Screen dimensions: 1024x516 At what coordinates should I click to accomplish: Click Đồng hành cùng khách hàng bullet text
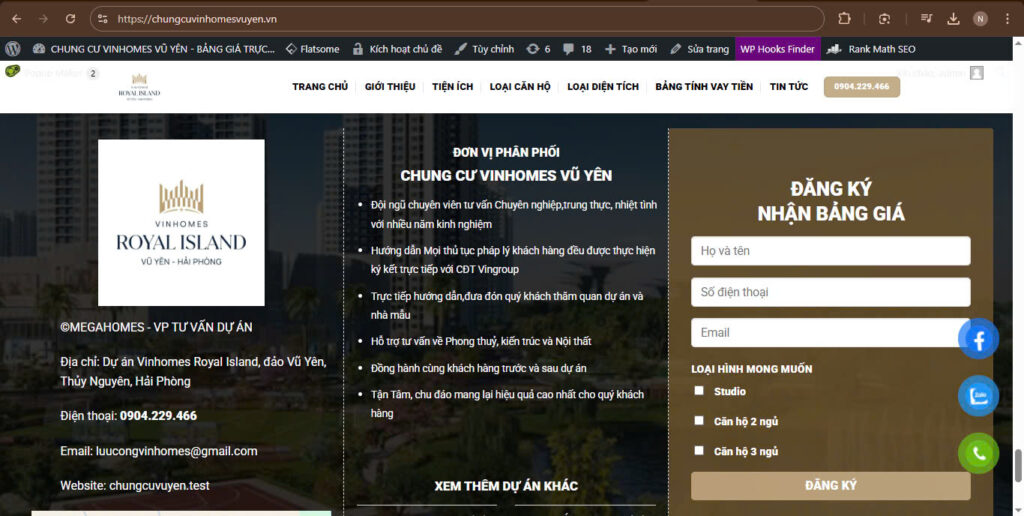479,368
